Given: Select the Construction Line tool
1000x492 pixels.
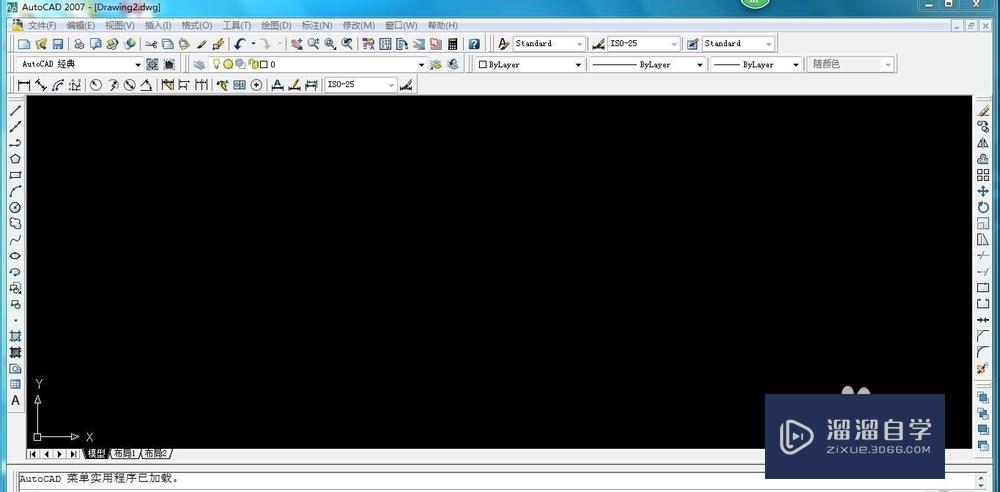Looking at the screenshot, I should point(15,127).
